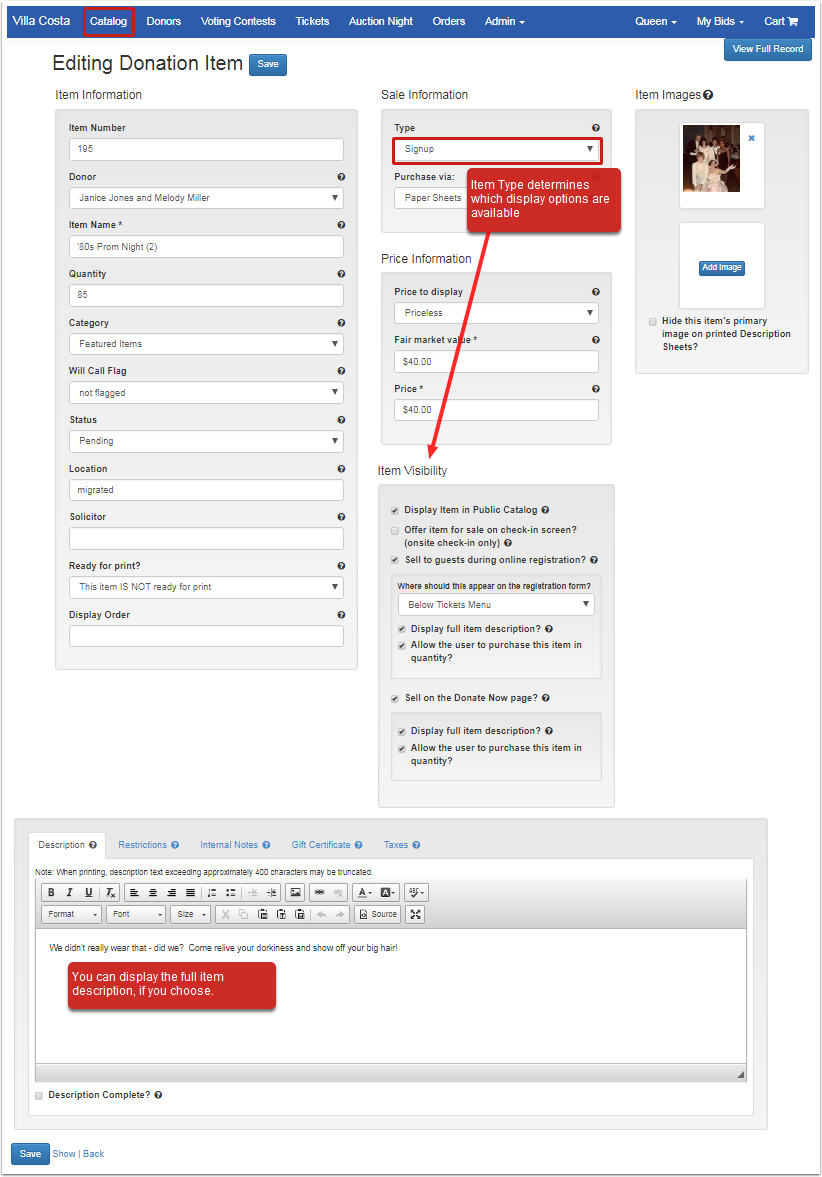
Task: Open Voting Contests in navigation bar
Action: (238, 22)
